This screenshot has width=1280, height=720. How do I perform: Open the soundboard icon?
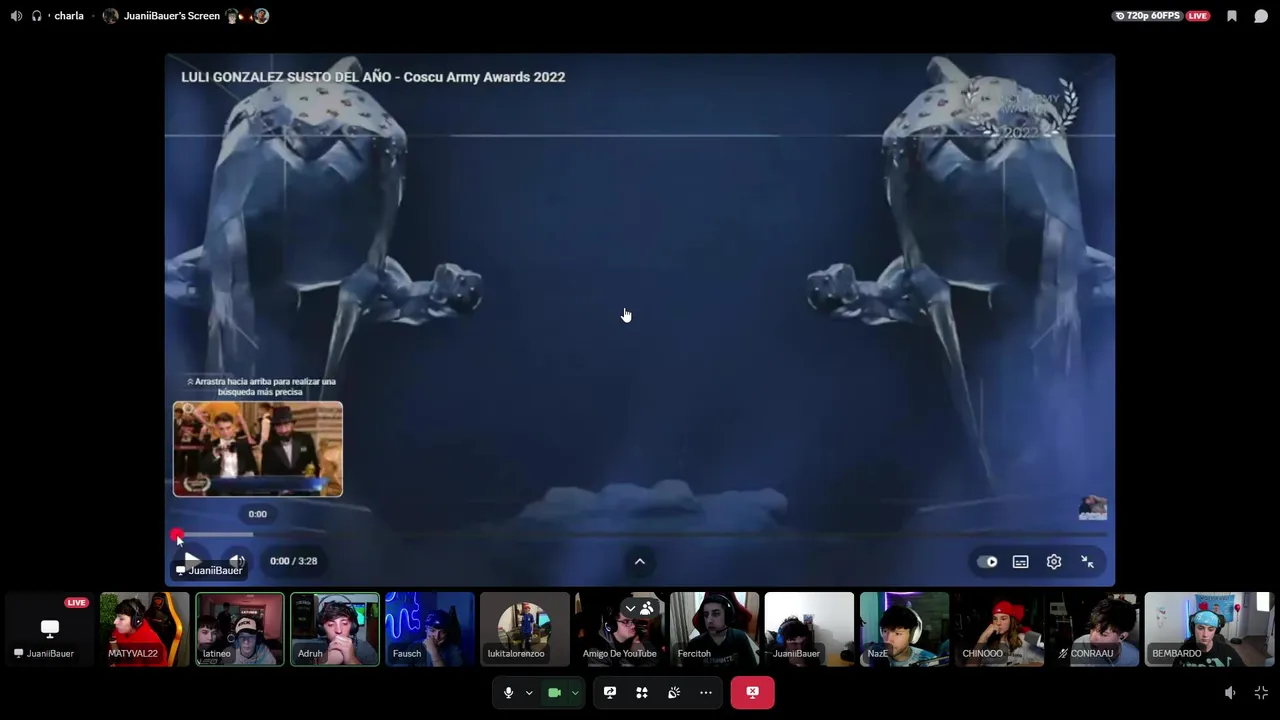point(674,693)
